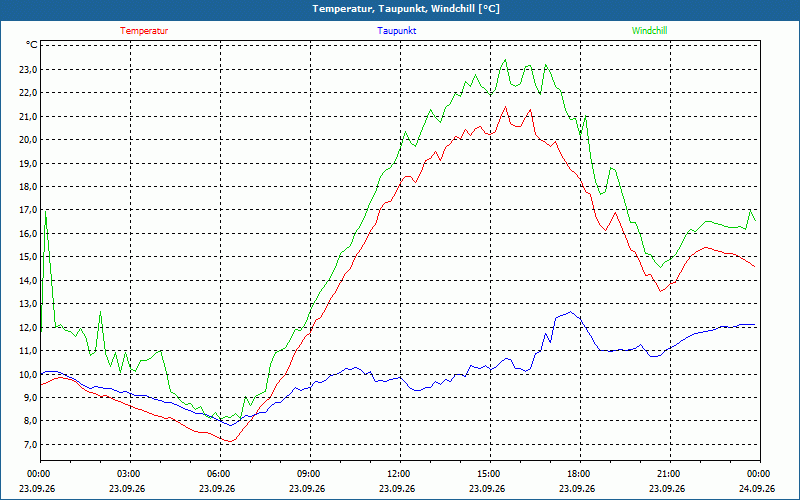Click the '00:00' label dated 23.09.26

[40, 474]
